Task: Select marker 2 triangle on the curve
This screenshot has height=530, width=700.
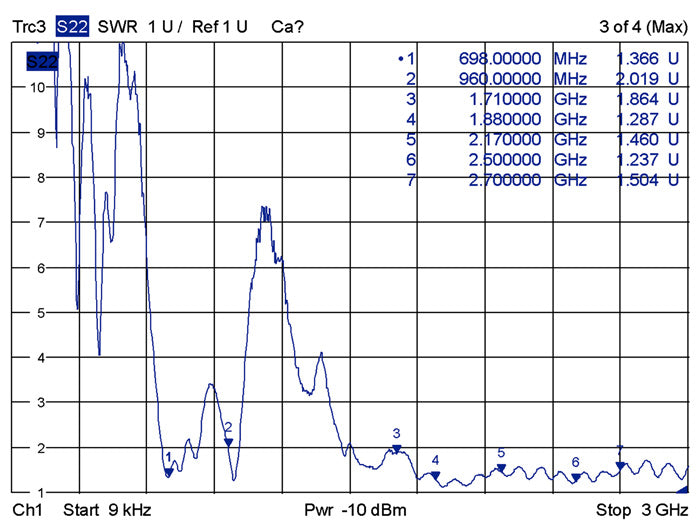Action: [228, 441]
